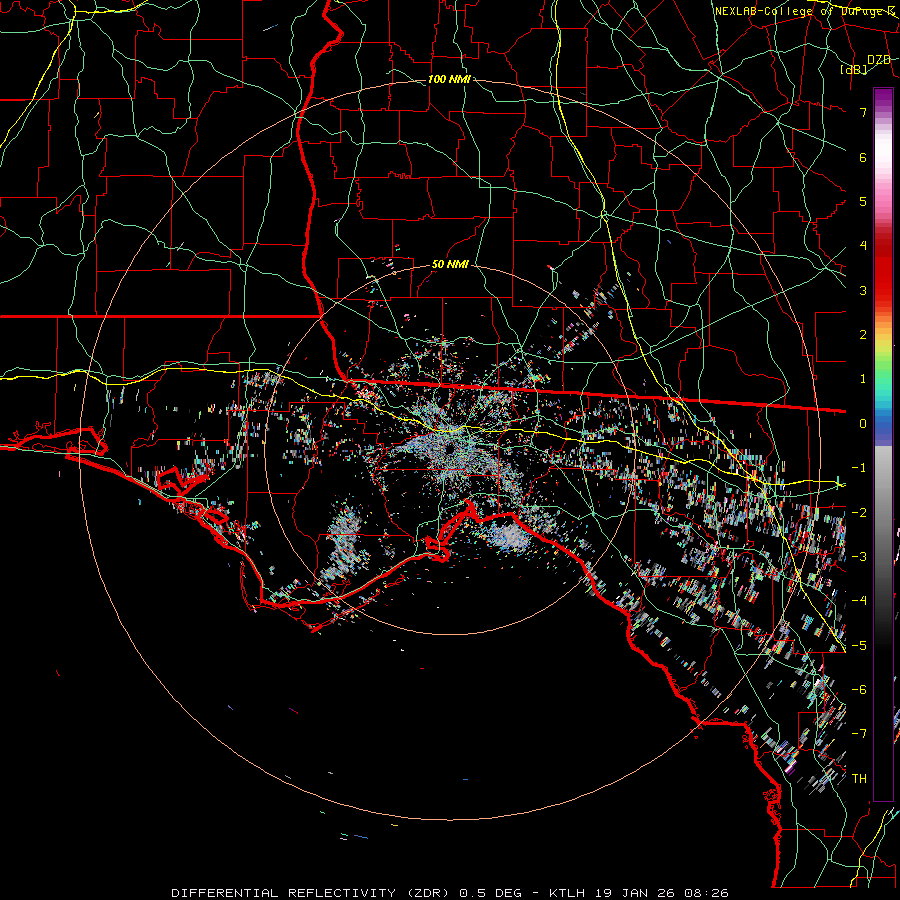
Task: Click the -2 value on the color scale
Action: point(859,513)
